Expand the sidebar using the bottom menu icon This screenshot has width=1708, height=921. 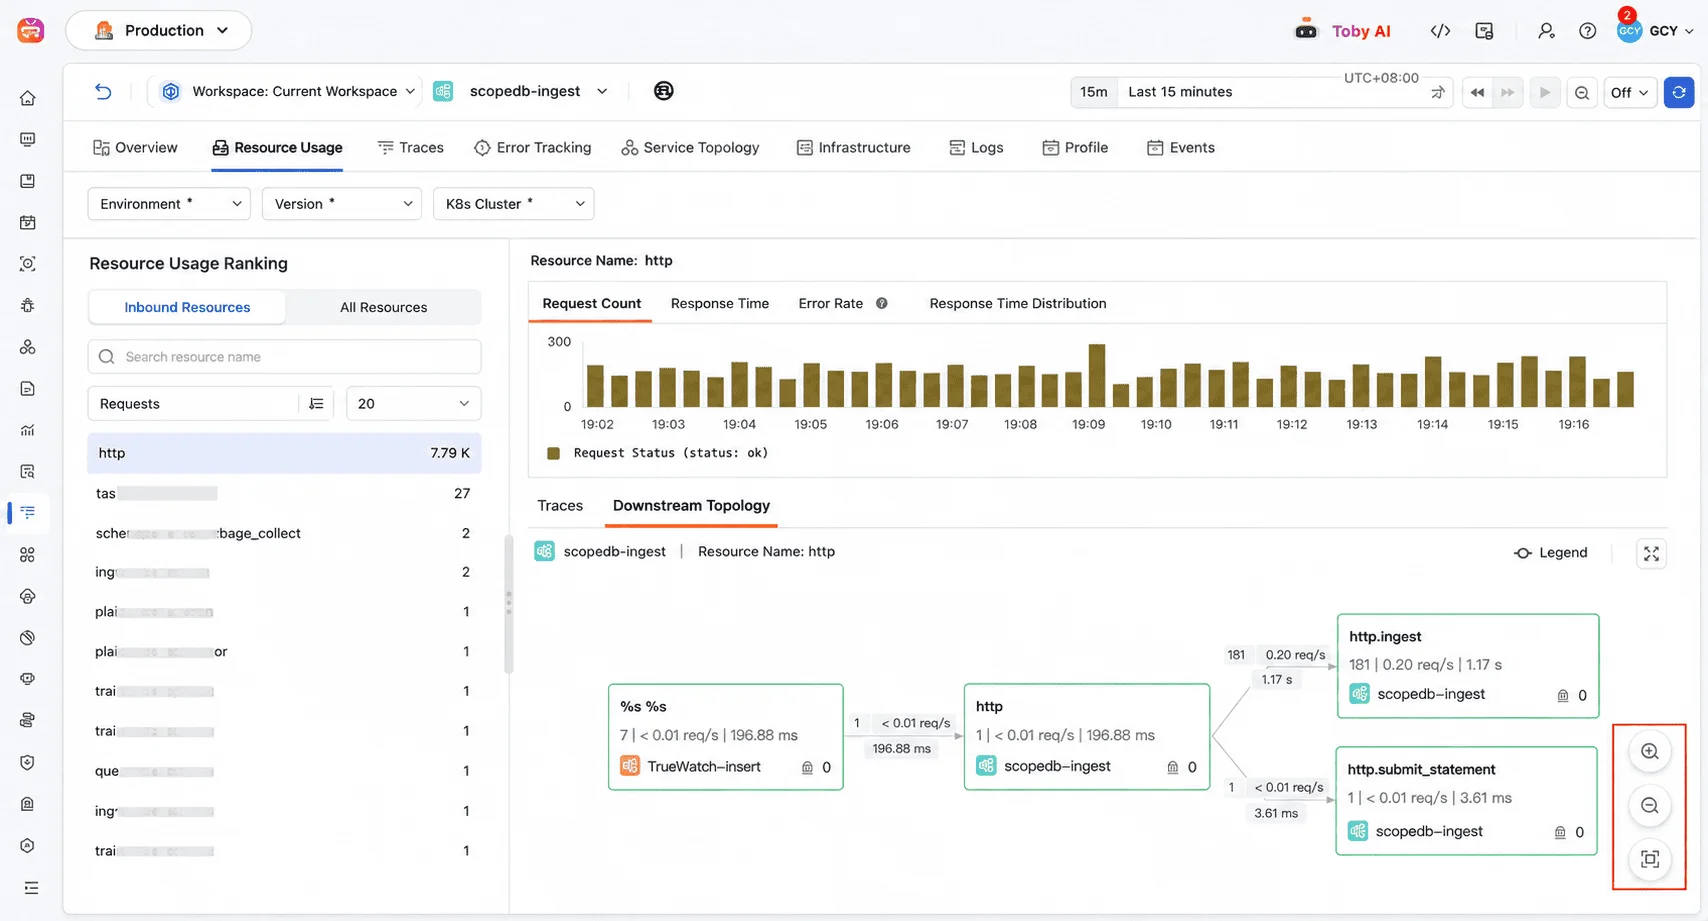tap(31, 887)
